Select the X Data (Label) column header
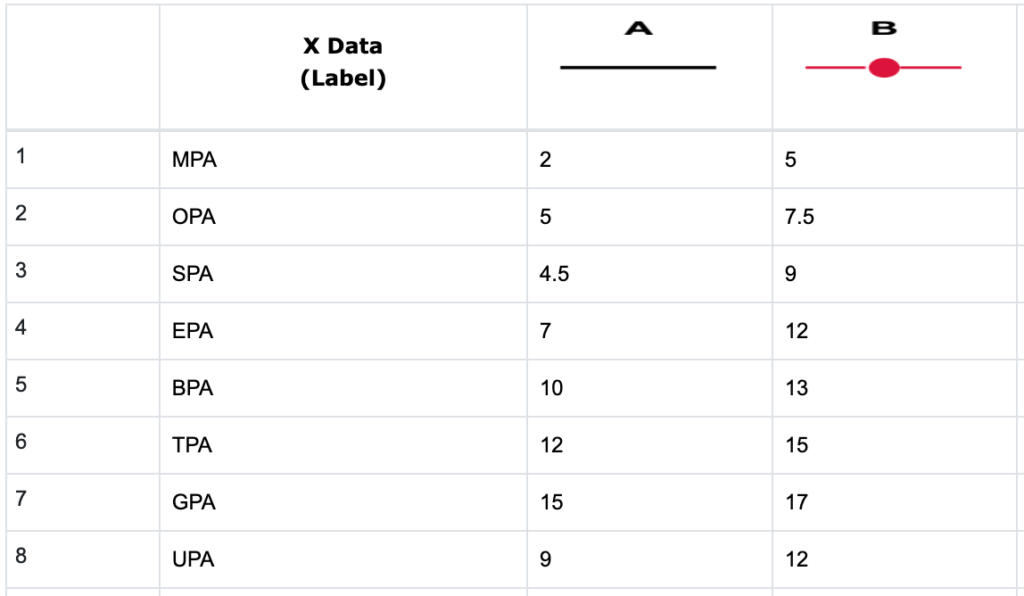Image resolution: width=1024 pixels, height=596 pixels. [343, 62]
